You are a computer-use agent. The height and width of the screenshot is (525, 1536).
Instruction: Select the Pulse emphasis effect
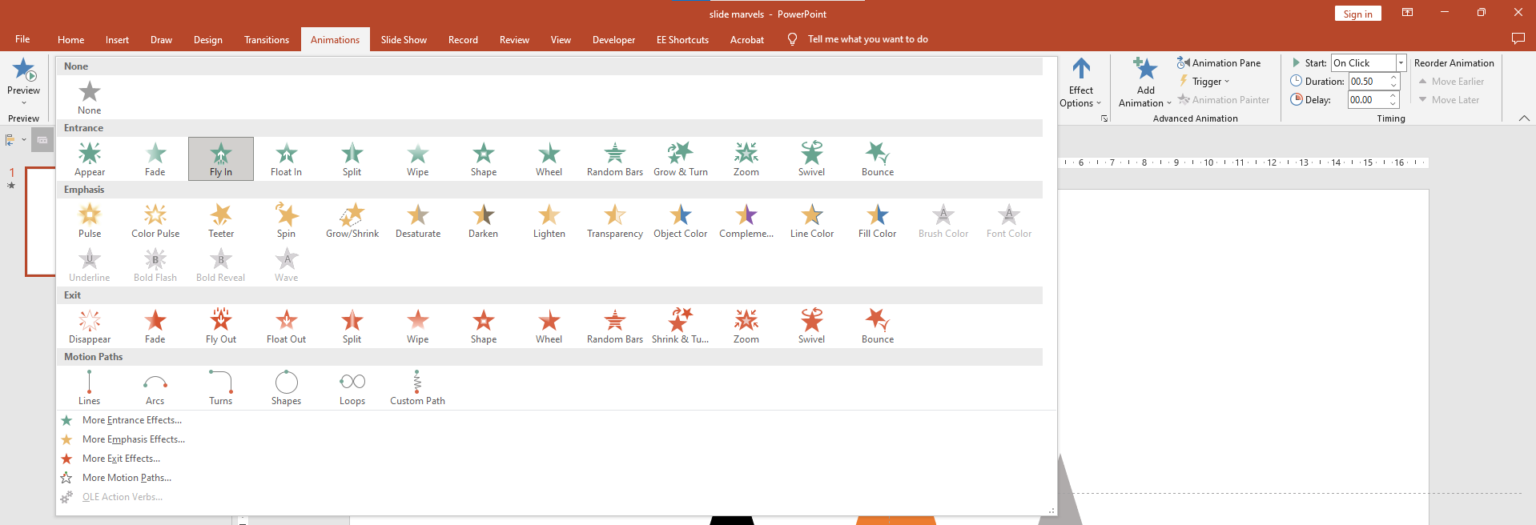point(89,221)
